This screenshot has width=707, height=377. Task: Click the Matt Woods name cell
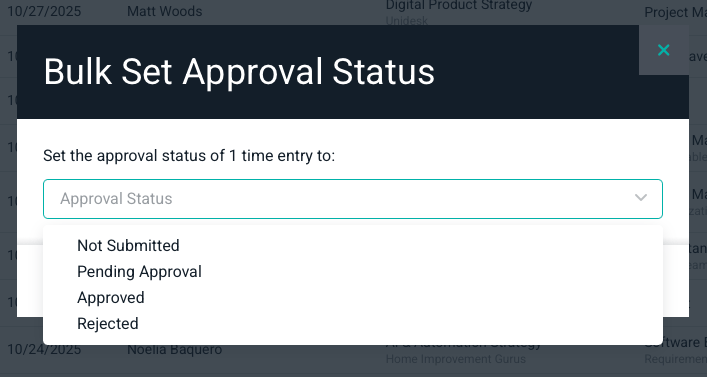(x=165, y=11)
